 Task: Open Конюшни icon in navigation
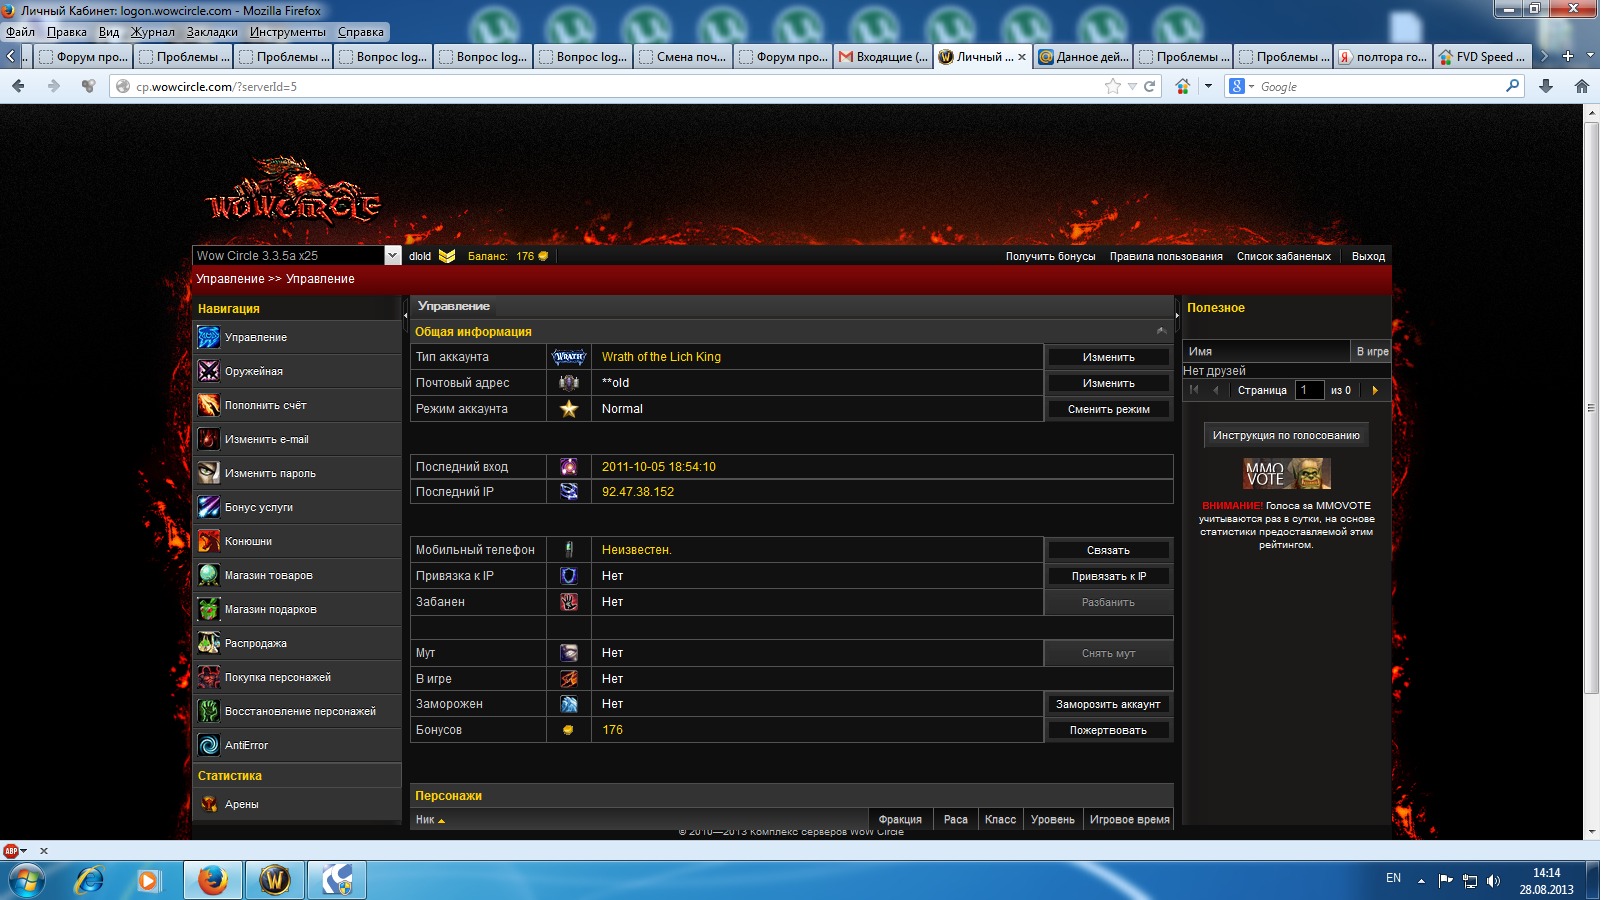(x=208, y=542)
